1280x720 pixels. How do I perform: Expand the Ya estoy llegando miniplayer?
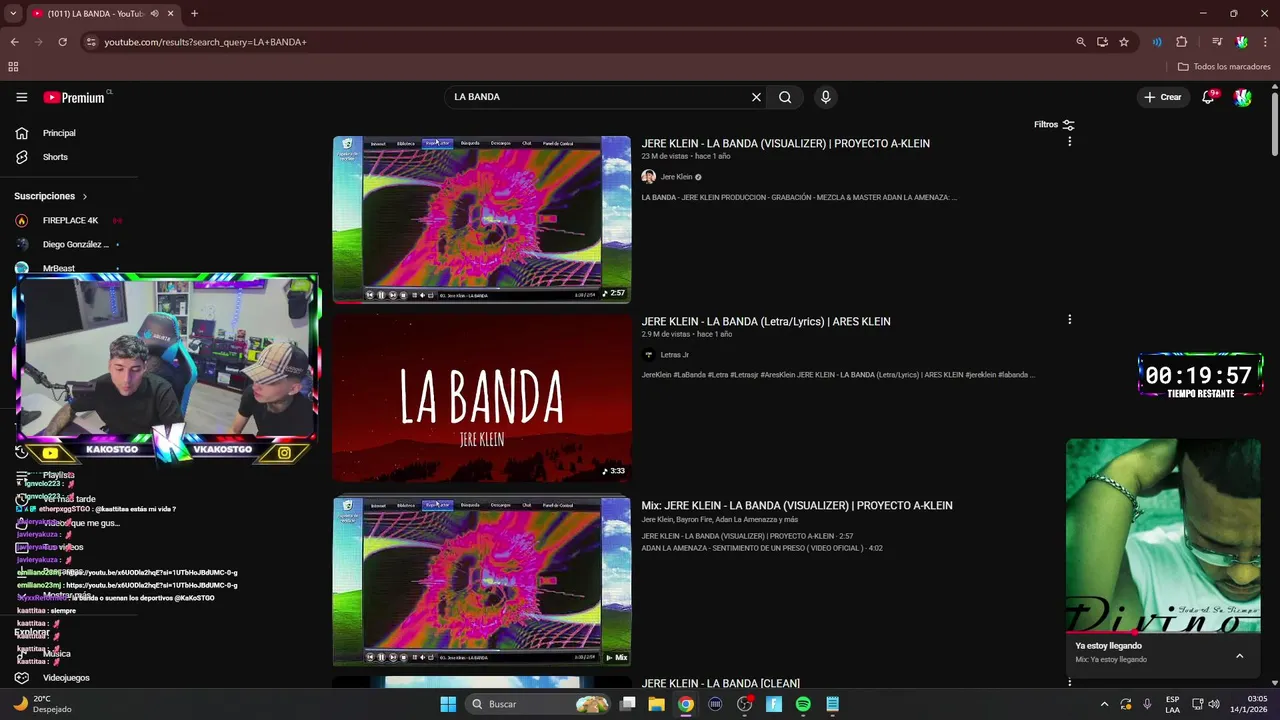(1239, 656)
